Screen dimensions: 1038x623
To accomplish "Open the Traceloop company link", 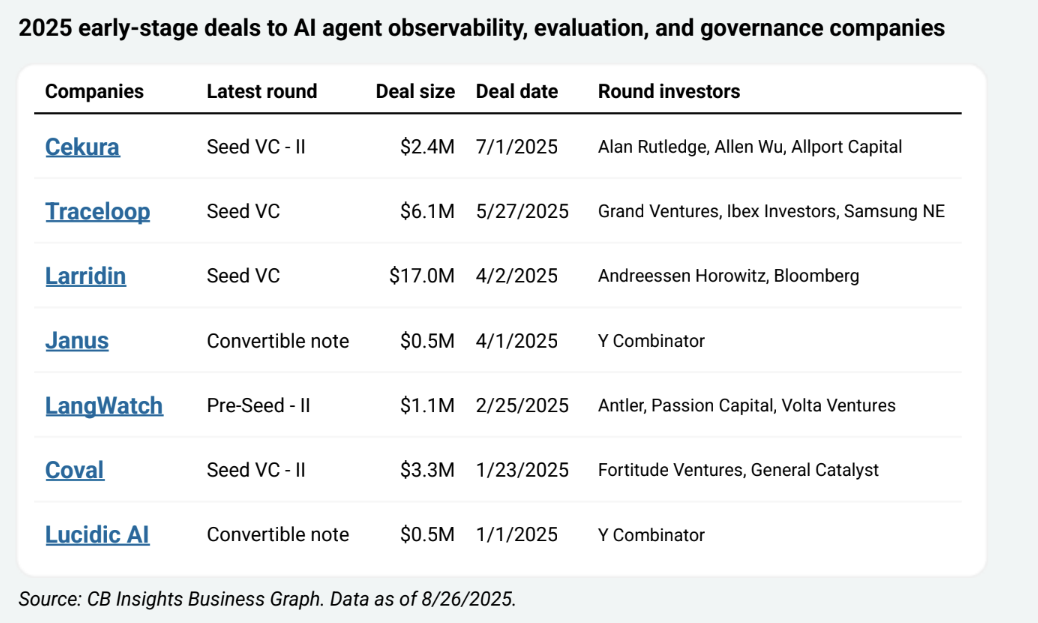I will pyautogui.click(x=97, y=211).
